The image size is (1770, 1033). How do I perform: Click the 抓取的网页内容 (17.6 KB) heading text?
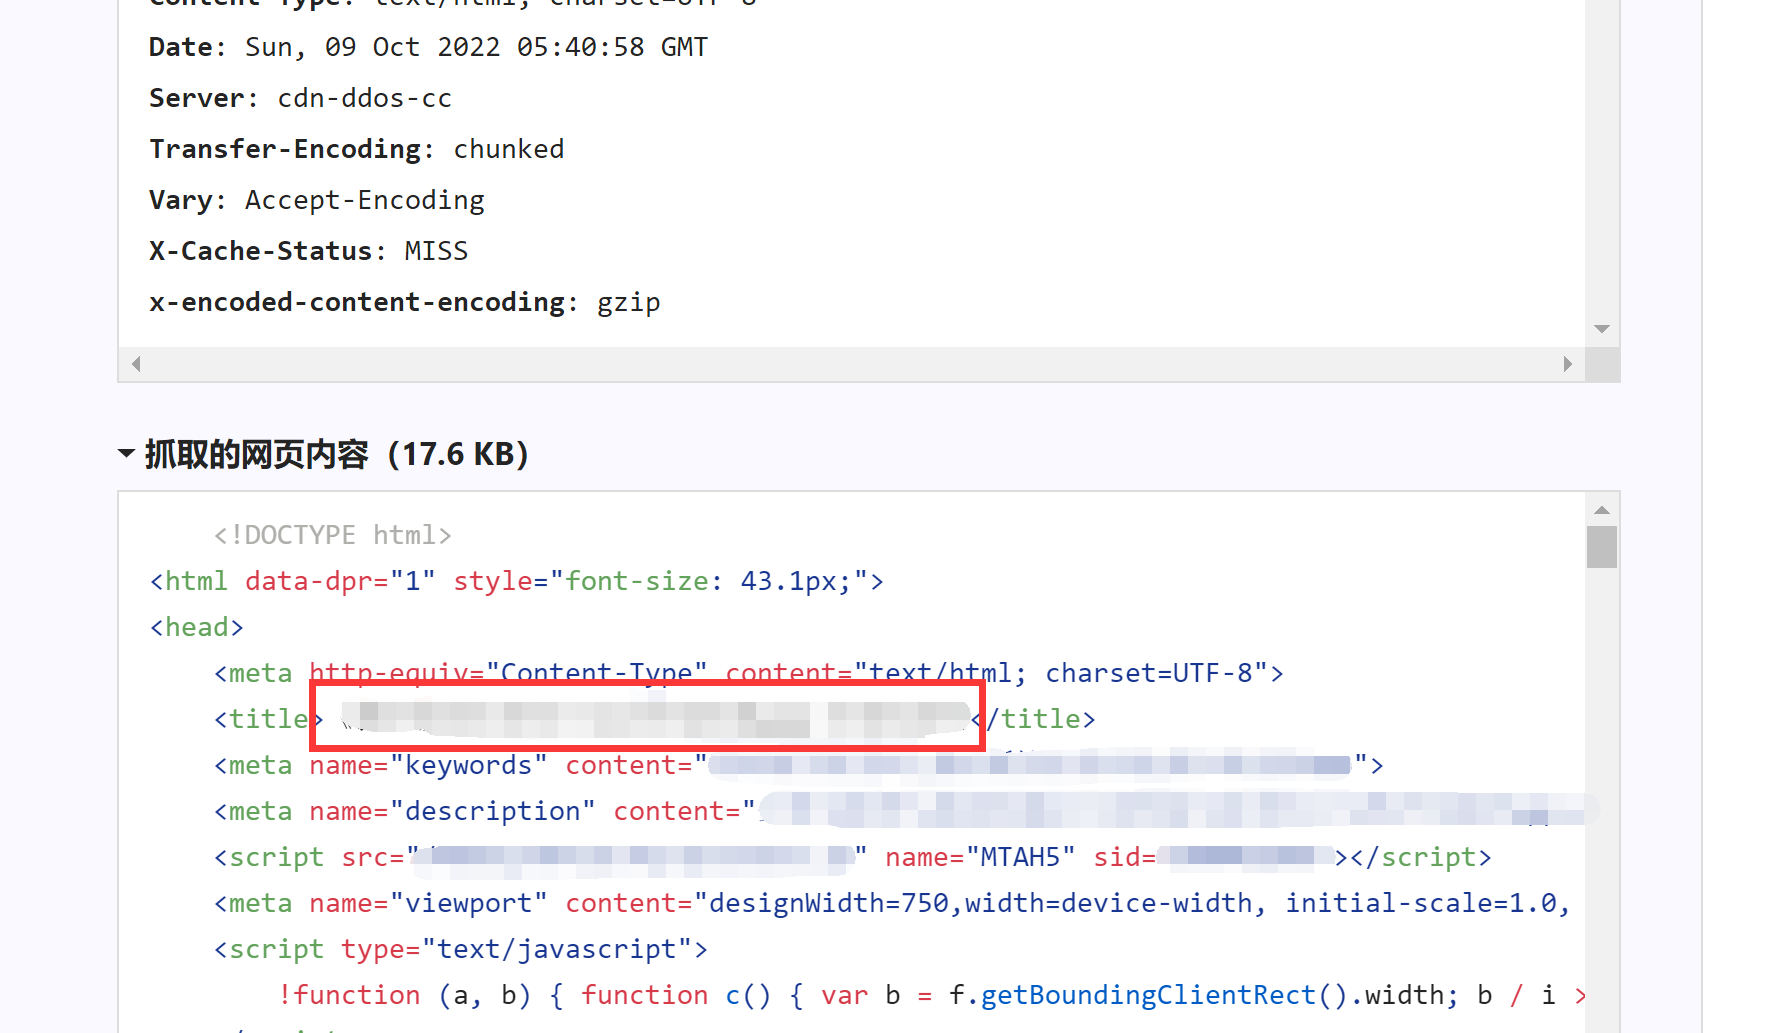tap(336, 454)
